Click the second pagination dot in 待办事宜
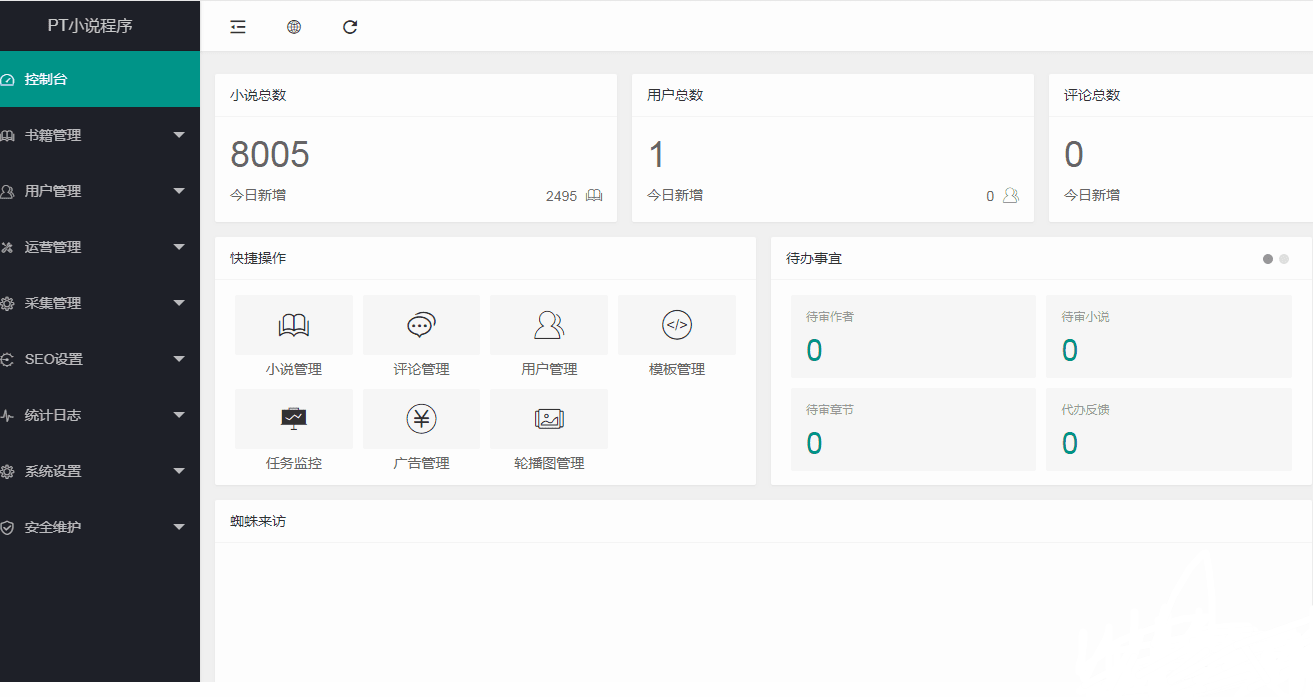 click(1283, 259)
